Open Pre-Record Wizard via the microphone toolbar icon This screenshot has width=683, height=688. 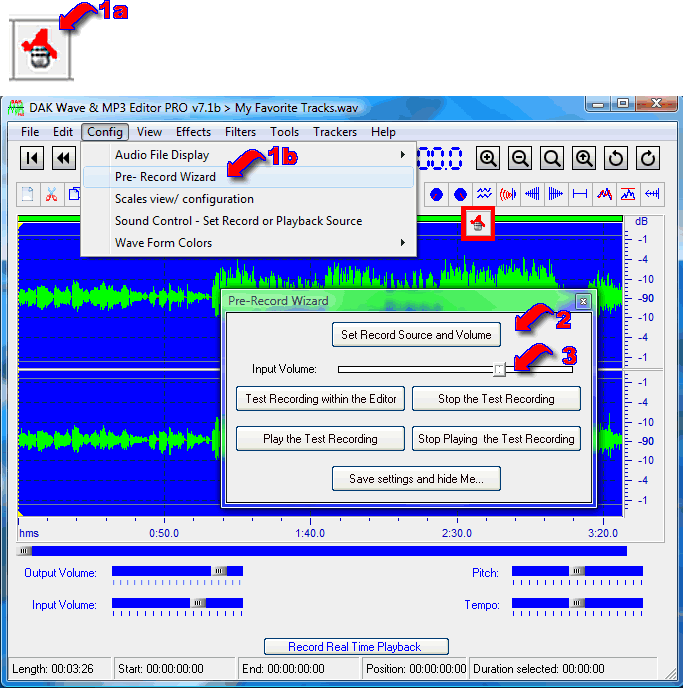point(478,224)
